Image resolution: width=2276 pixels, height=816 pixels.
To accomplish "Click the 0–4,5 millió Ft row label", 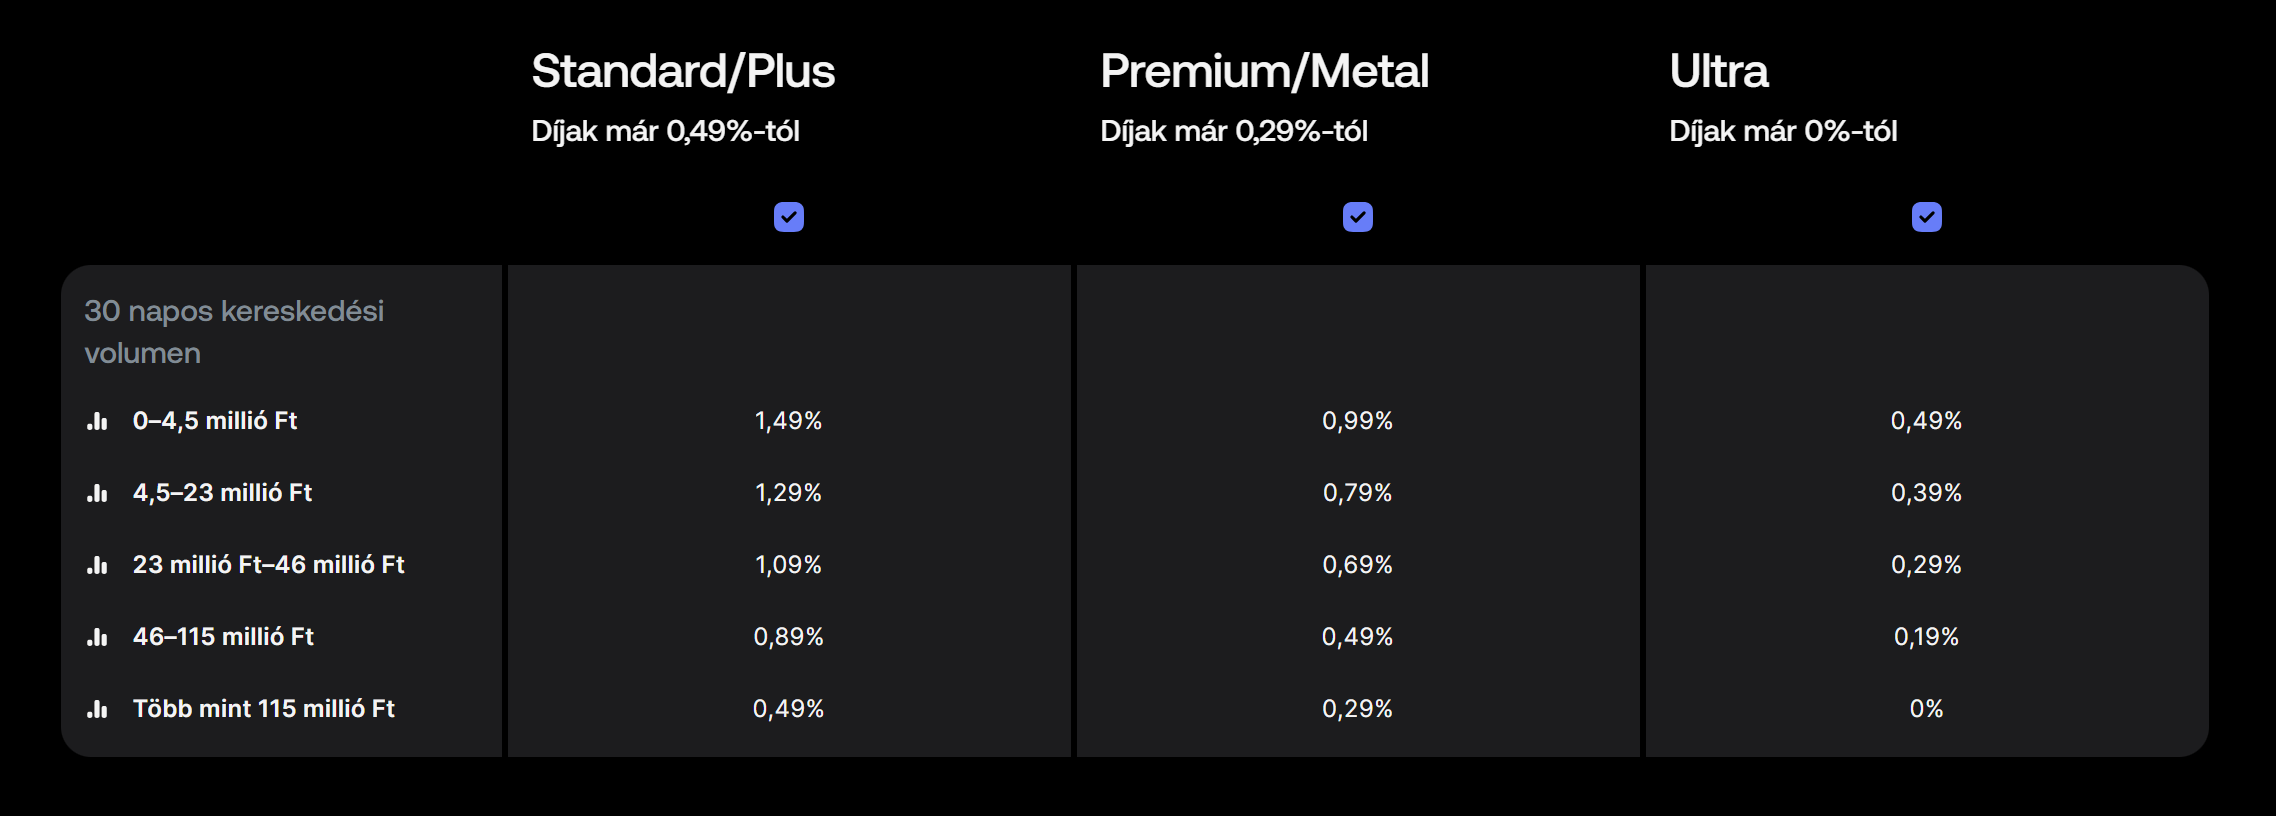I will point(215,421).
